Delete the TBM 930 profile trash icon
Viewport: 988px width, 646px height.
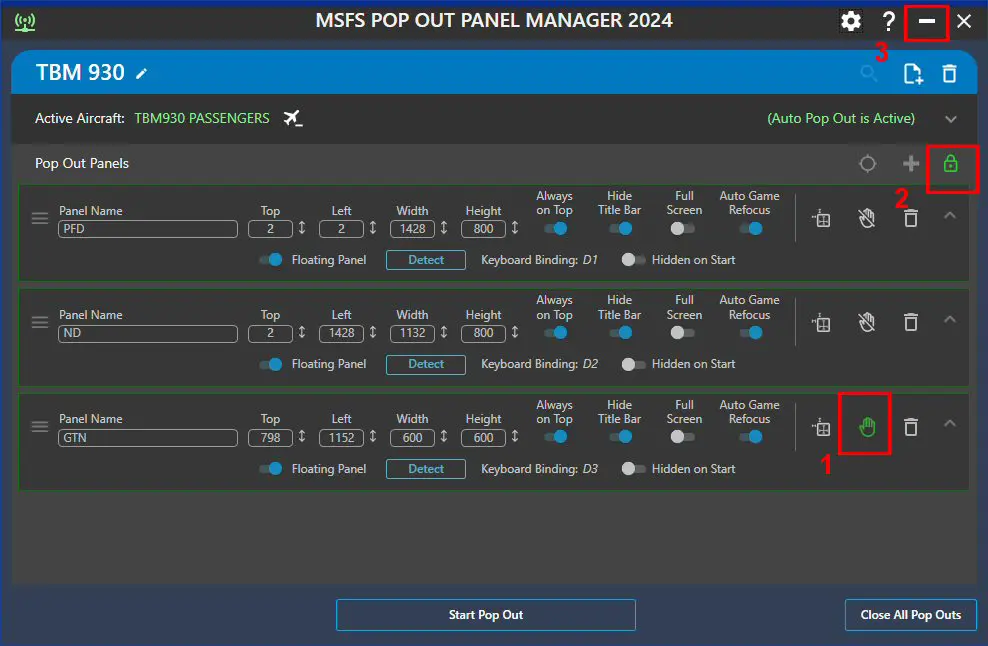[949, 73]
